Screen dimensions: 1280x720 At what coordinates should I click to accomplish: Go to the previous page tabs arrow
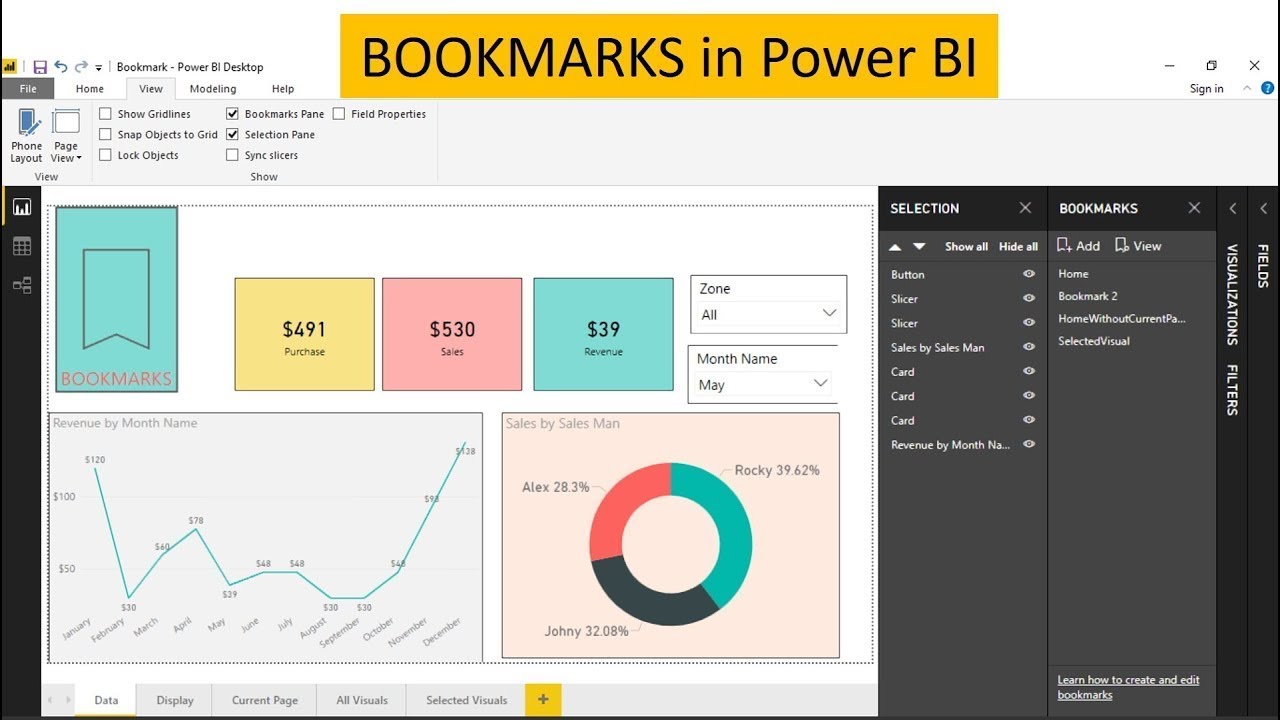click(x=50, y=700)
